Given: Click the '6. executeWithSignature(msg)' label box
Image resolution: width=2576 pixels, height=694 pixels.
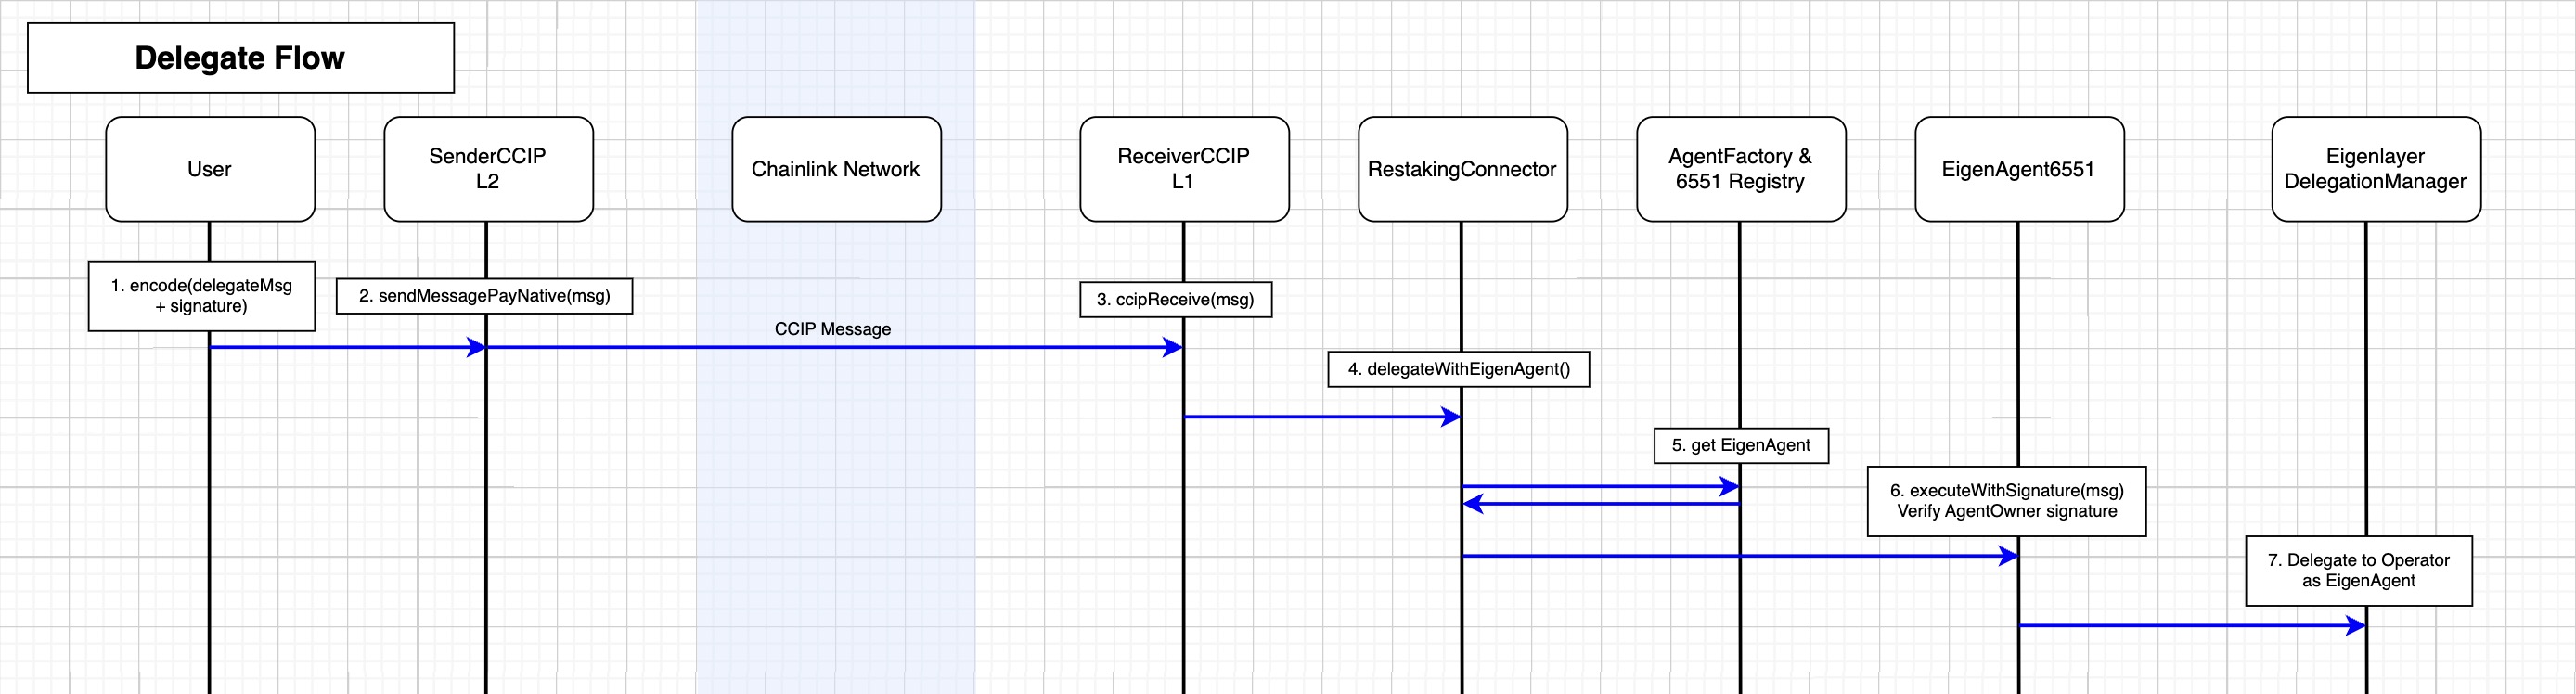Looking at the screenshot, I should [x=2007, y=501].
